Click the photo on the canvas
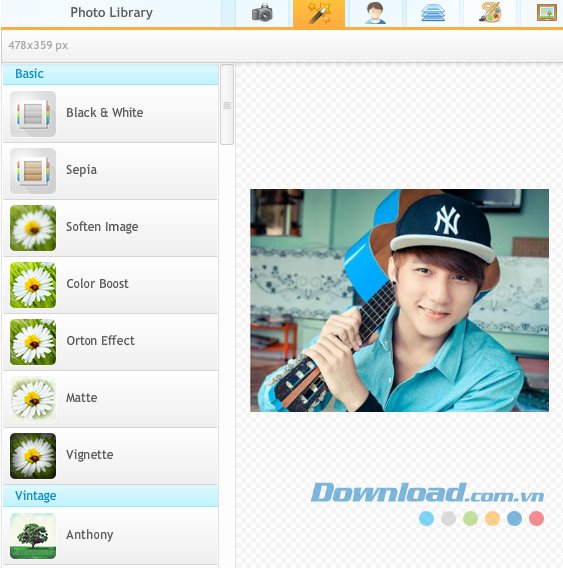 coord(399,300)
